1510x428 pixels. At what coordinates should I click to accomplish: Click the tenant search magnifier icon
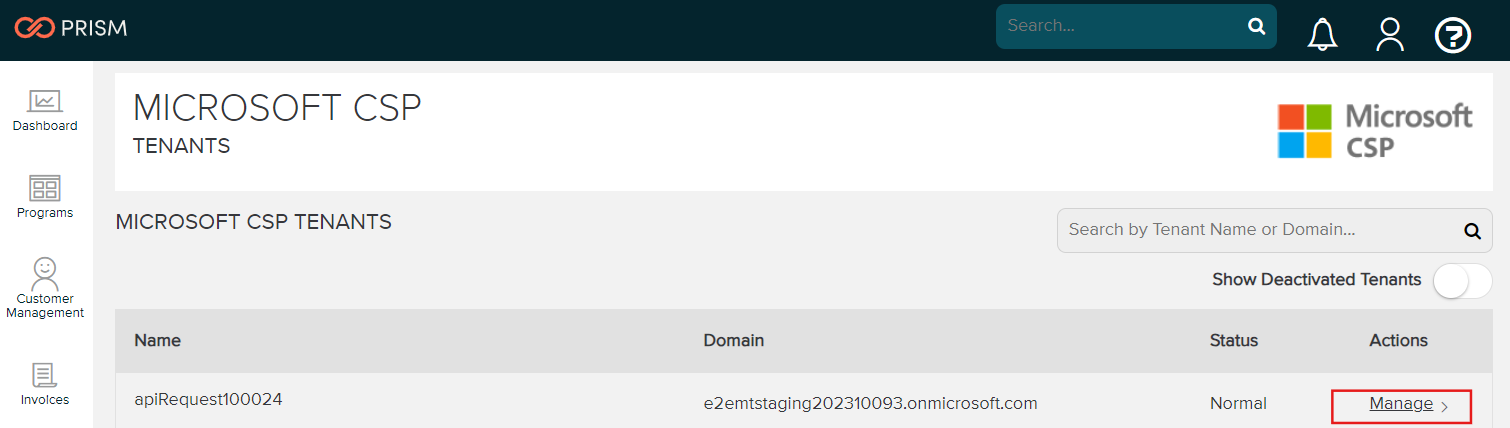pyautogui.click(x=1472, y=231)
